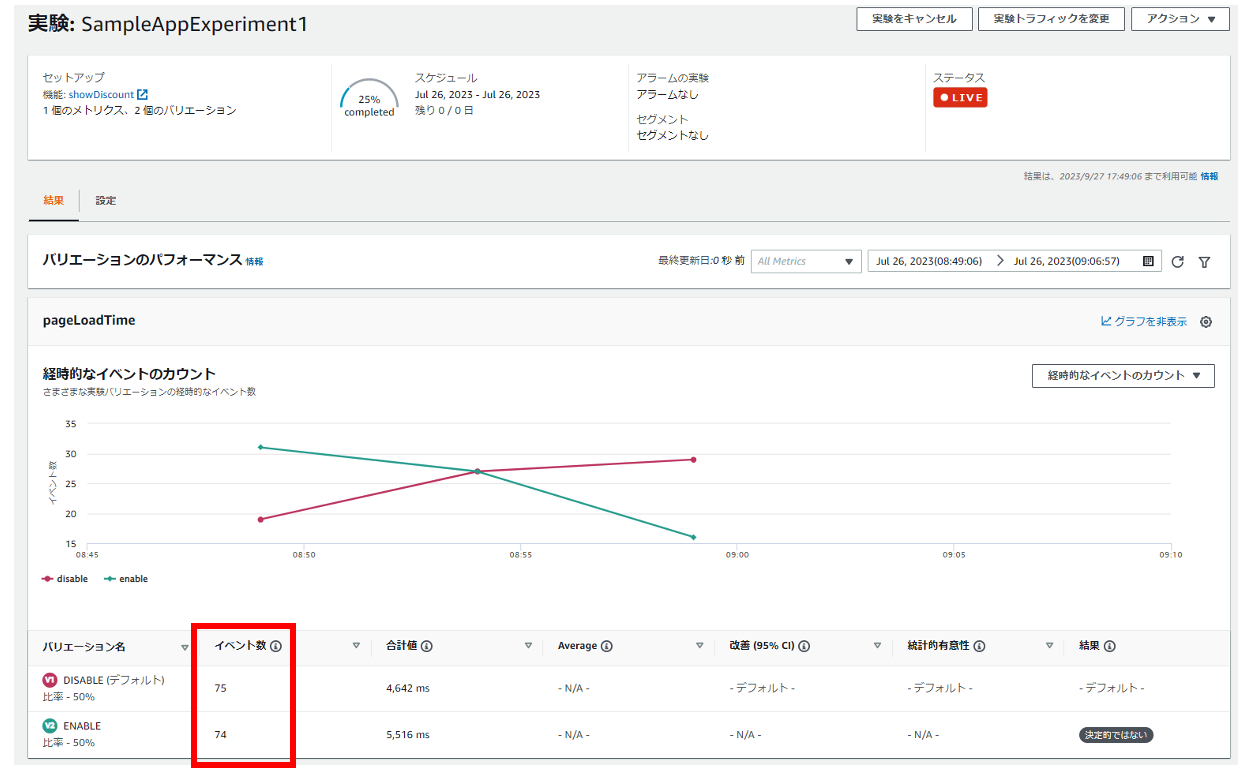The height and width of the screenshot is (781, 1245).
Task: Open the 経時的なイベントのカウント chart type dropdown
Action: pyautogui.click(x=1123, y=376)
